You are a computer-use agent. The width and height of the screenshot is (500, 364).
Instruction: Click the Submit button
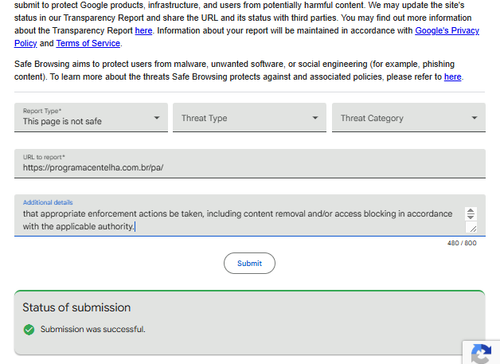coord(249,263)
